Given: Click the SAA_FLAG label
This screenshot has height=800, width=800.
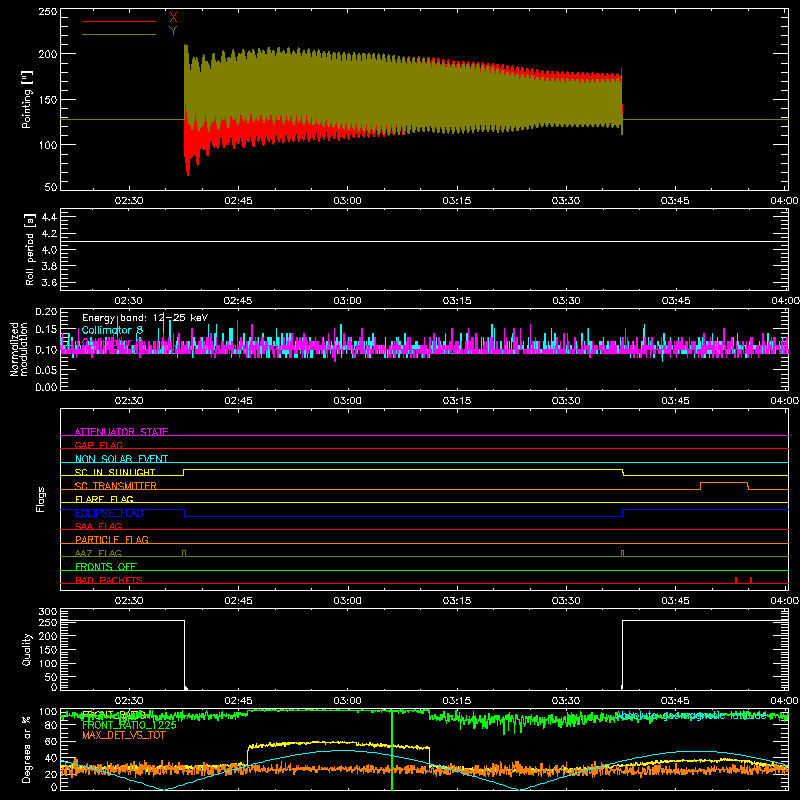Looking at the screenshot, I should (98, 526).
